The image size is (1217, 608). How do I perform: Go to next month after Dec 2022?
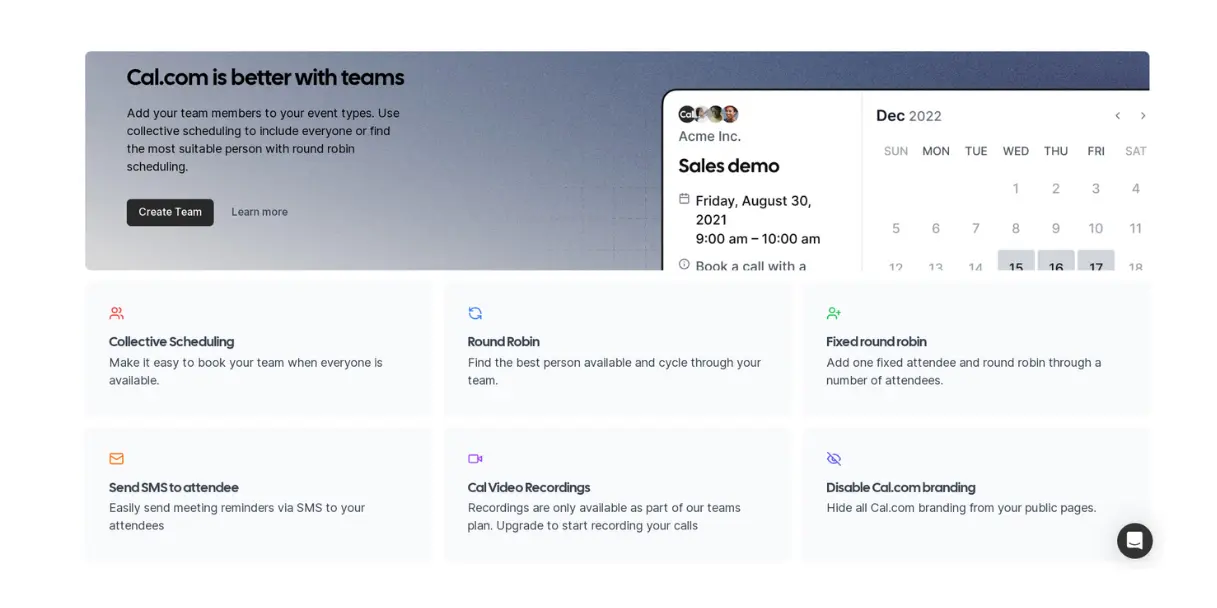coord(1143,116)
